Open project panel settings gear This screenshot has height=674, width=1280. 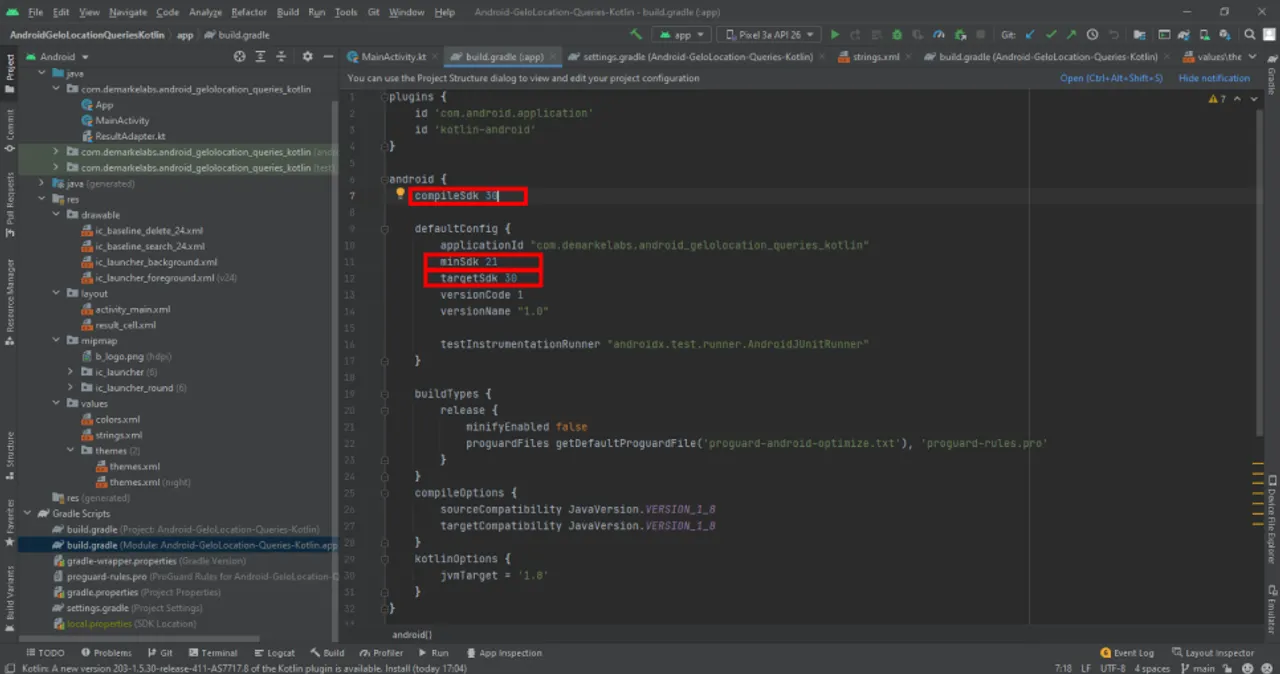[307, 57]
